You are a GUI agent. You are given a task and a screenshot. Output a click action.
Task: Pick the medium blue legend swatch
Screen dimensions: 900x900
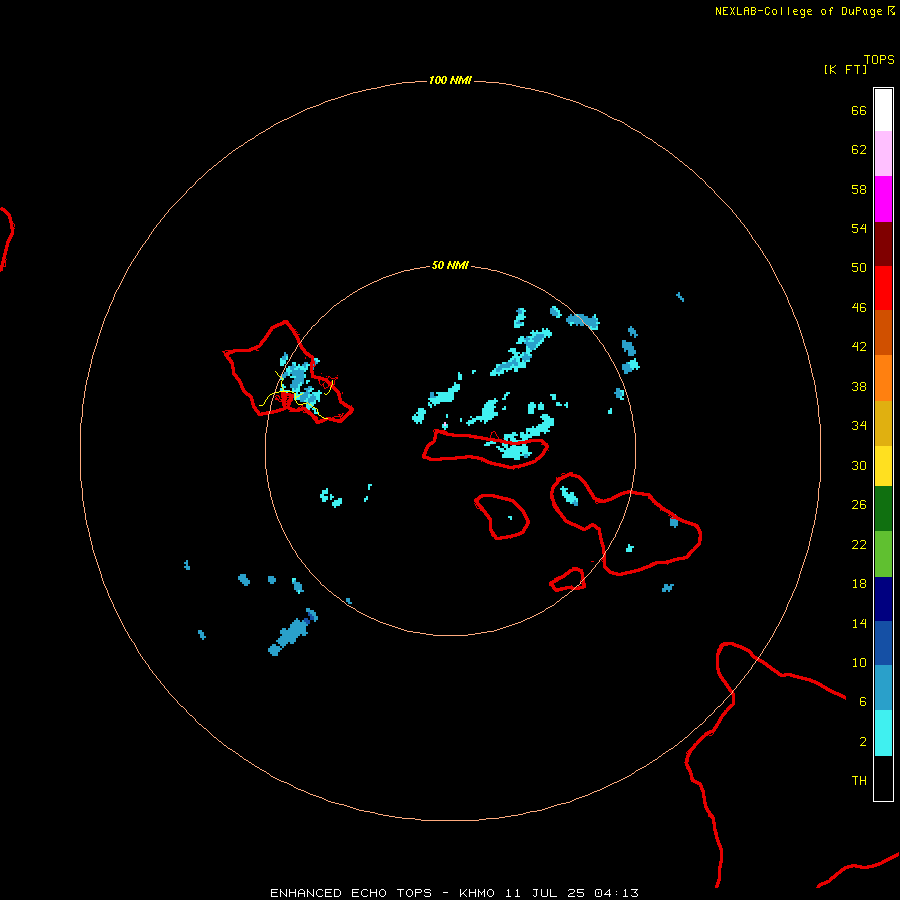coord(883,643)
